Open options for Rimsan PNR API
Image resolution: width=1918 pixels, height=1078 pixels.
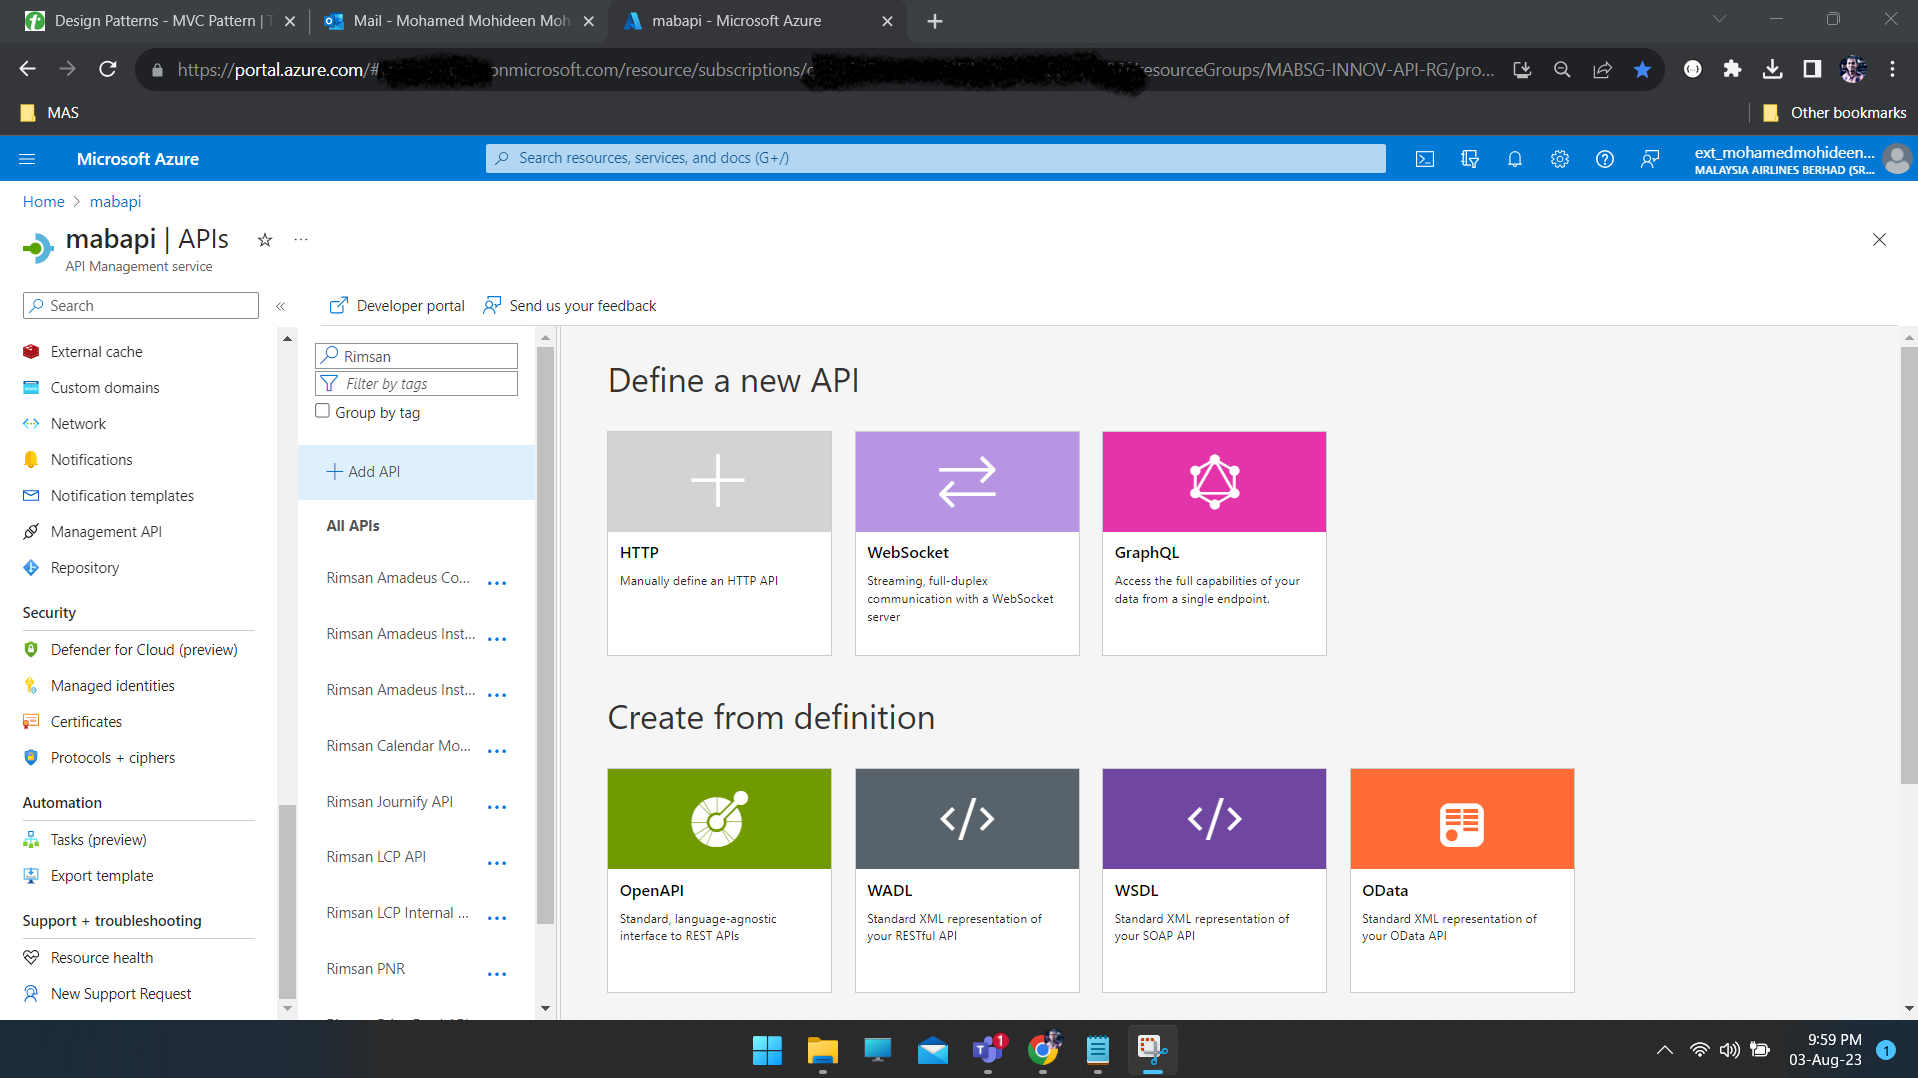[x=497, y=974]
